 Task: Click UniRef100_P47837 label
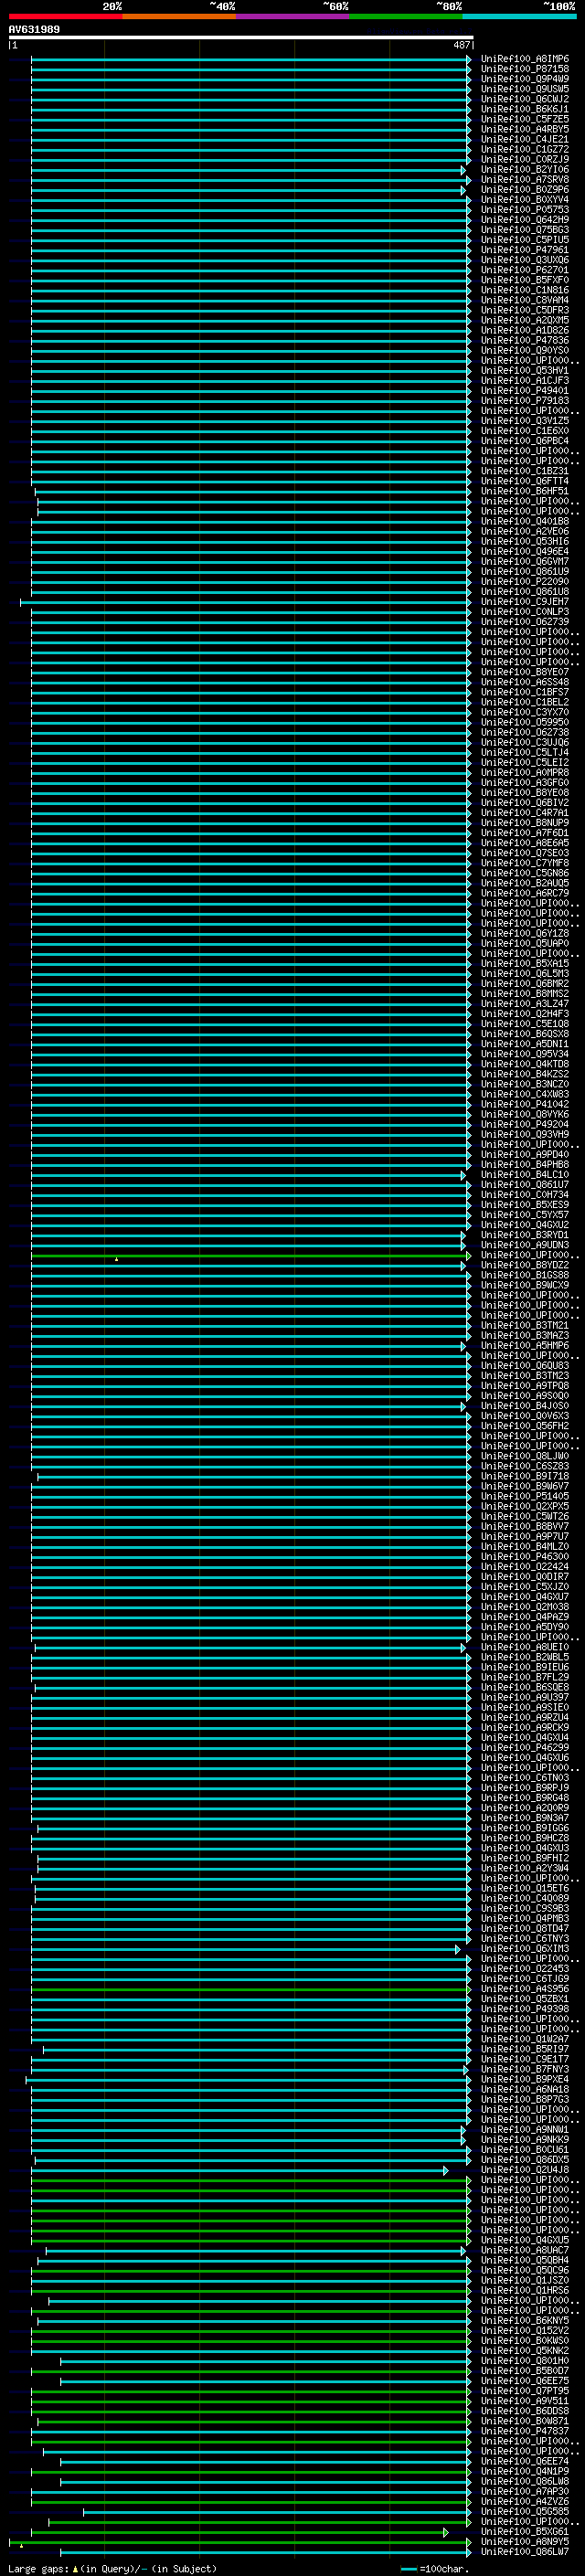[x=524, y=2431]
